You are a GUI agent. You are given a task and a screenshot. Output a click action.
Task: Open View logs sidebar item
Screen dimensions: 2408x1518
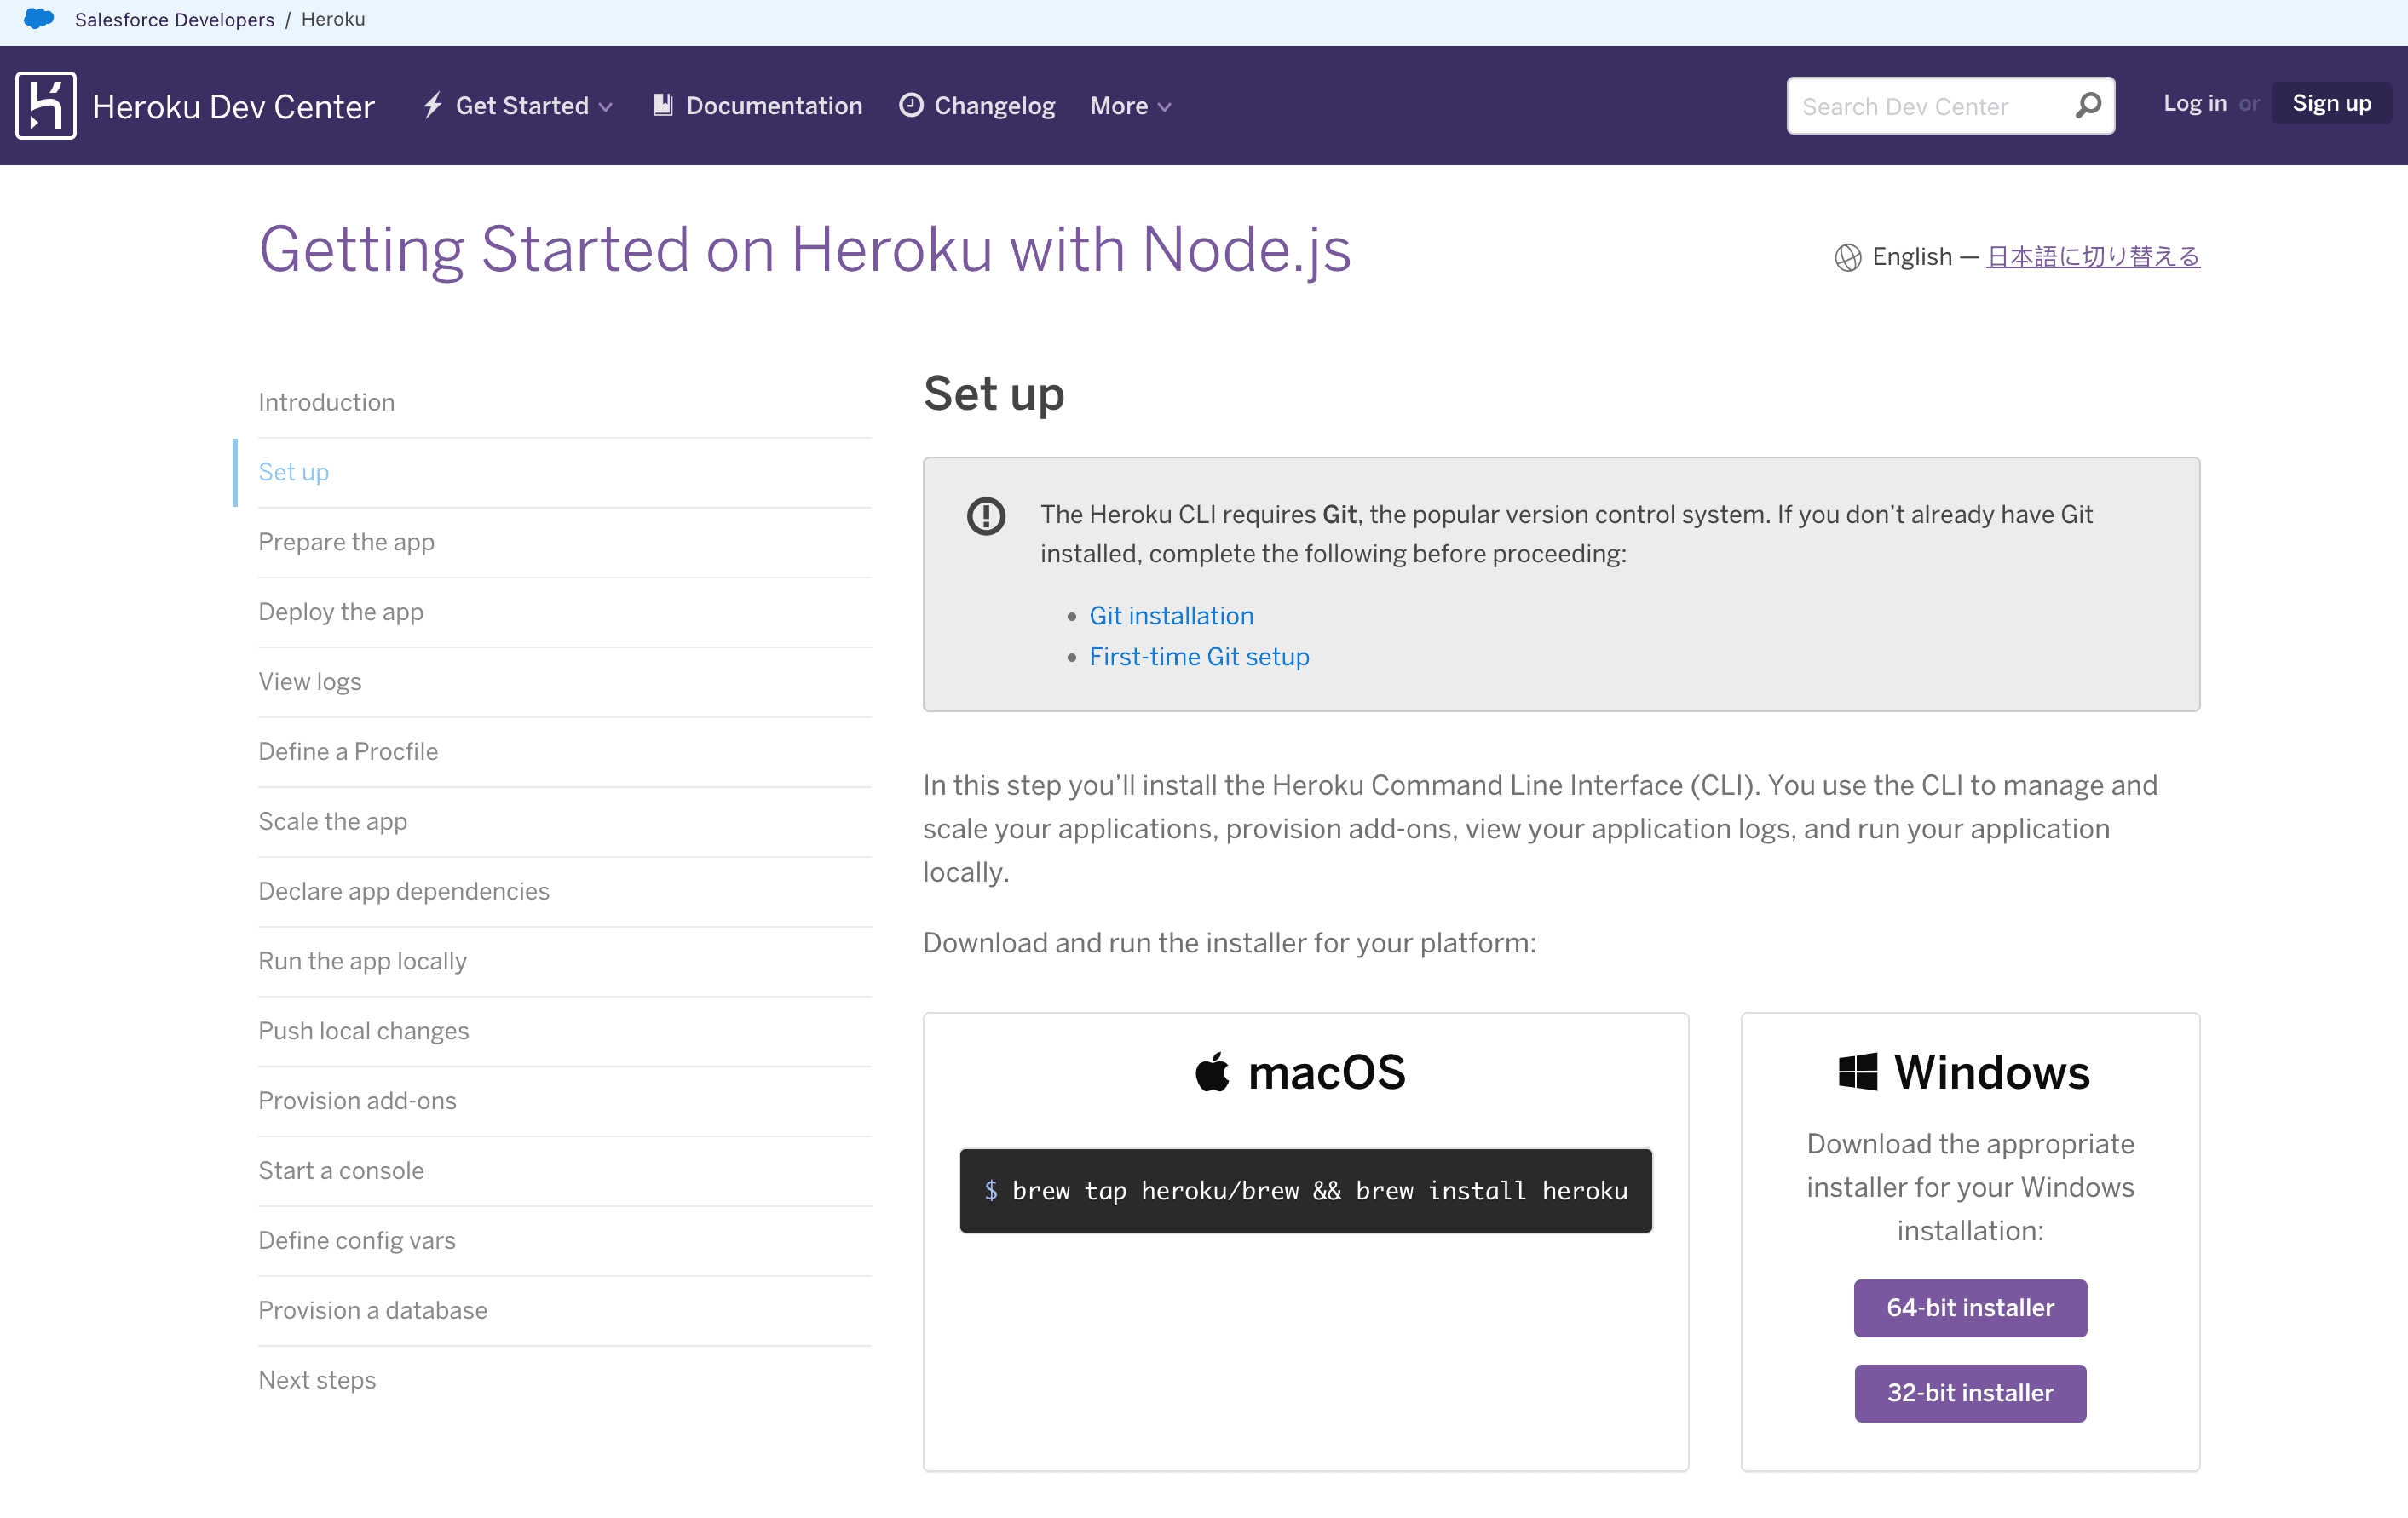(x=564, y=682)
